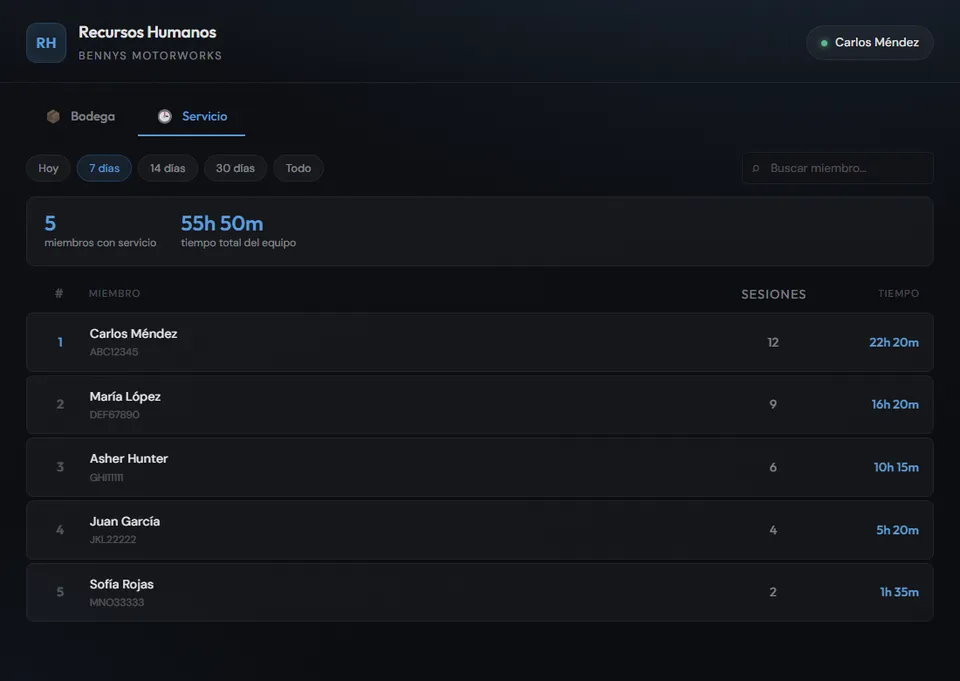Select the Sofía Rojas row name
The height and width of the screenshot is (681, 960).
coord(122,585)
